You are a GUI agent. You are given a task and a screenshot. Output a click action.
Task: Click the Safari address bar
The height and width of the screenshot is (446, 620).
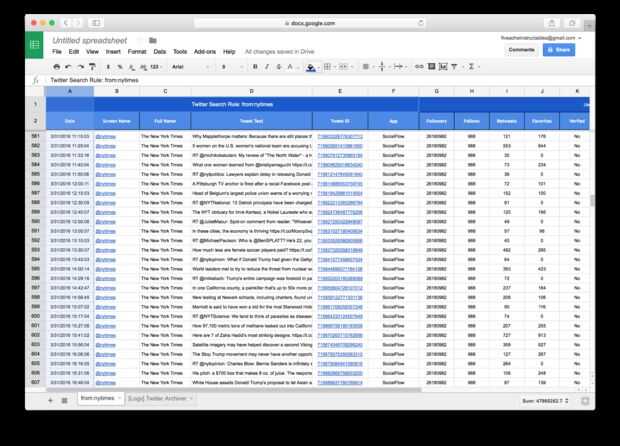310,23
